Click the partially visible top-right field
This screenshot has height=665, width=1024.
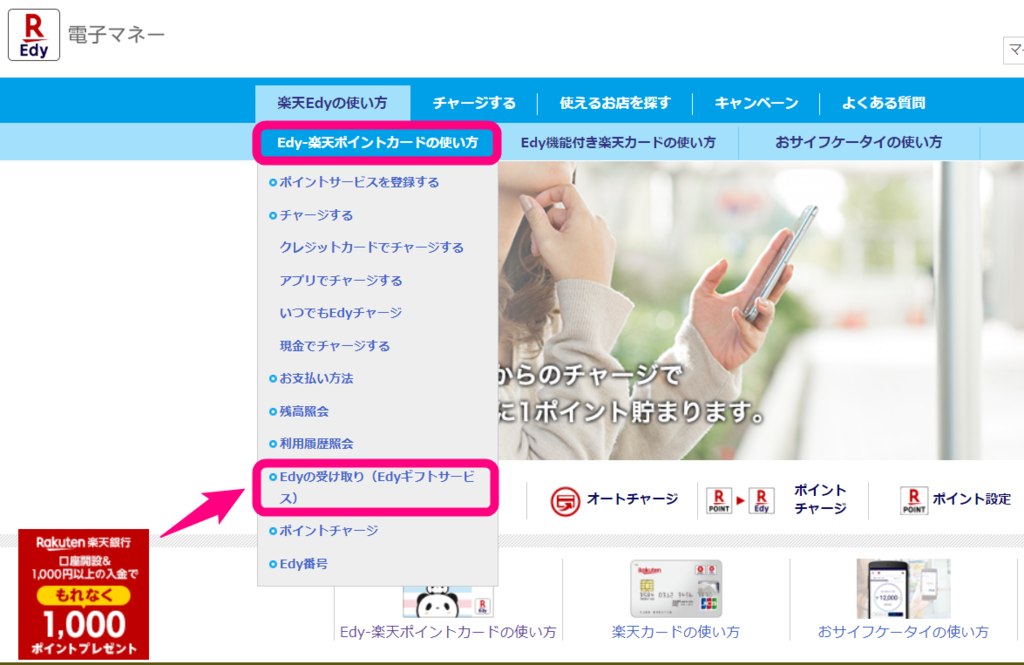(1014, 50)
